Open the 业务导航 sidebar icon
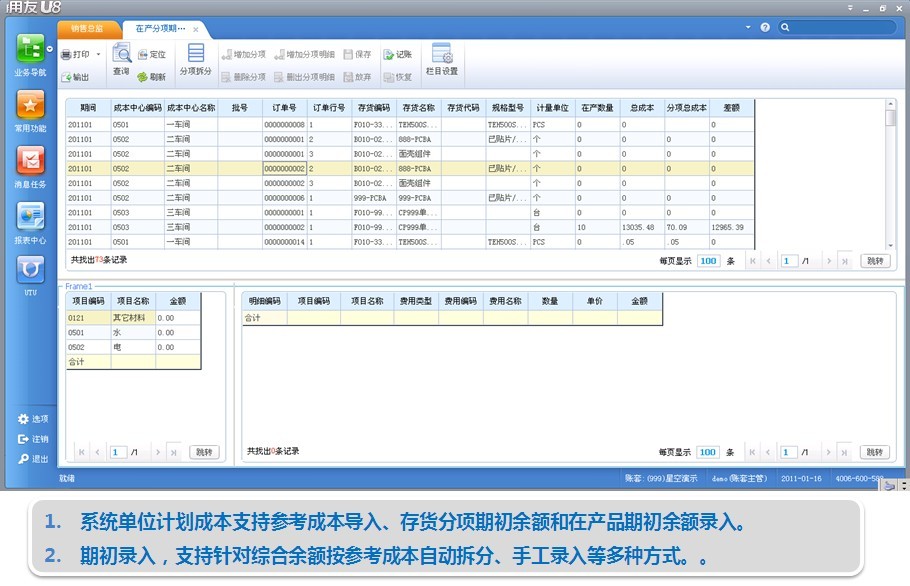 coord(30,48)
